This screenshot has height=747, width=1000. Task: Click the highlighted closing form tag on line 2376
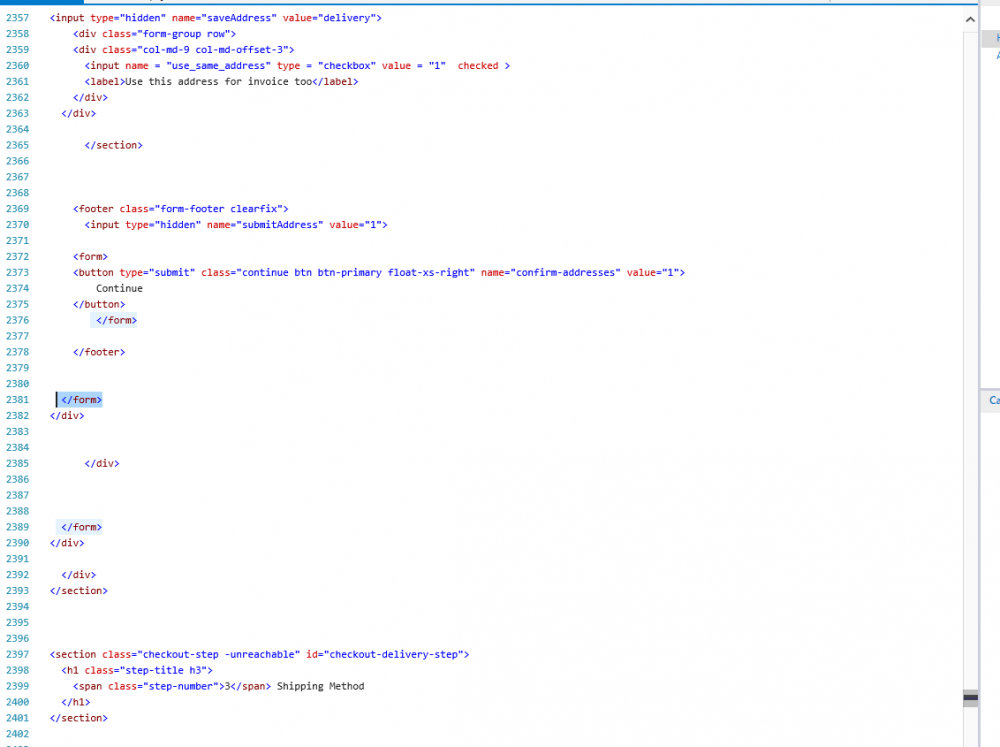pos(116,320)
